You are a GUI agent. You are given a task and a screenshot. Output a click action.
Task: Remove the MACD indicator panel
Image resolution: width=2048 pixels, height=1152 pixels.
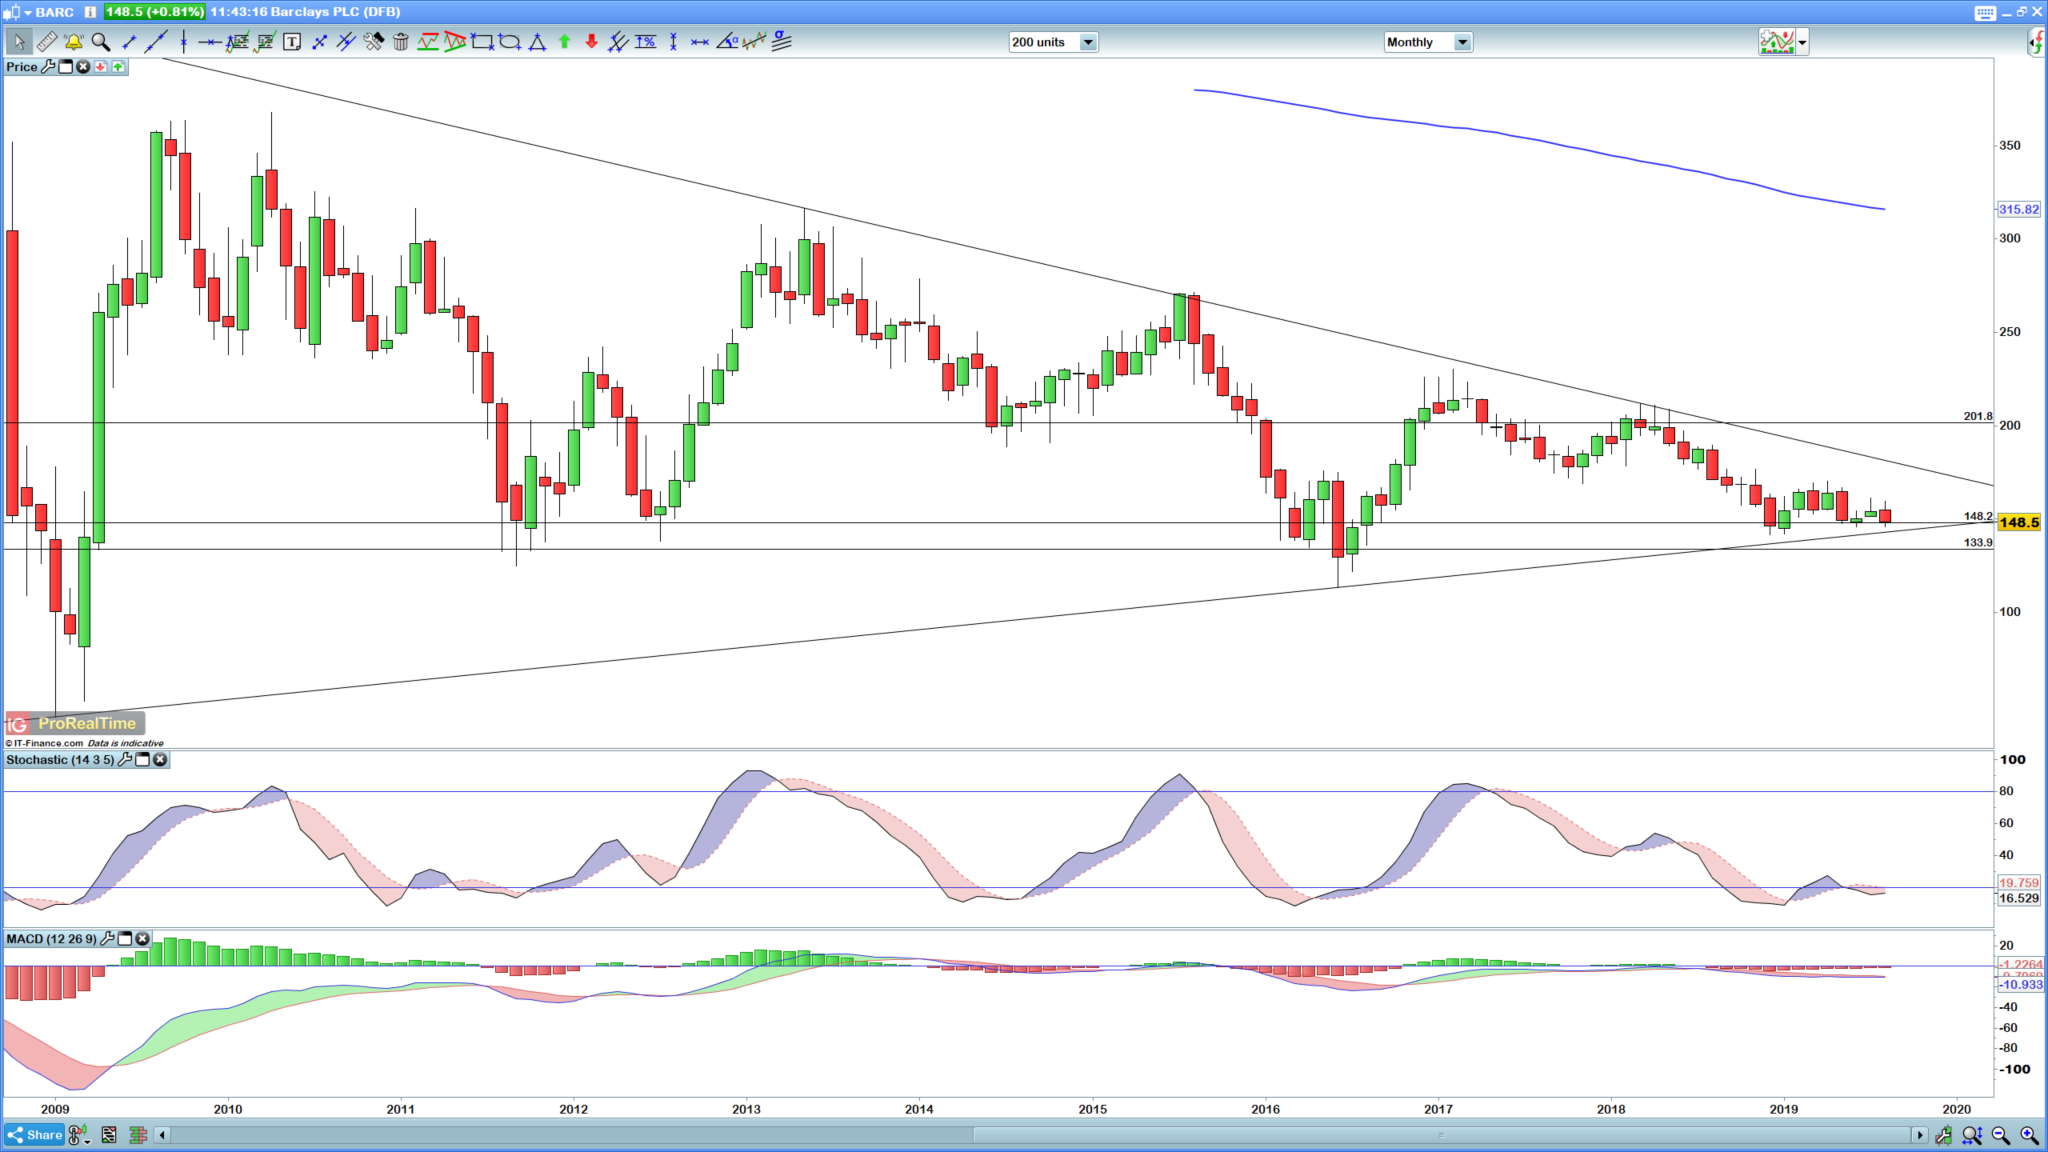click(x=143, y=939)
